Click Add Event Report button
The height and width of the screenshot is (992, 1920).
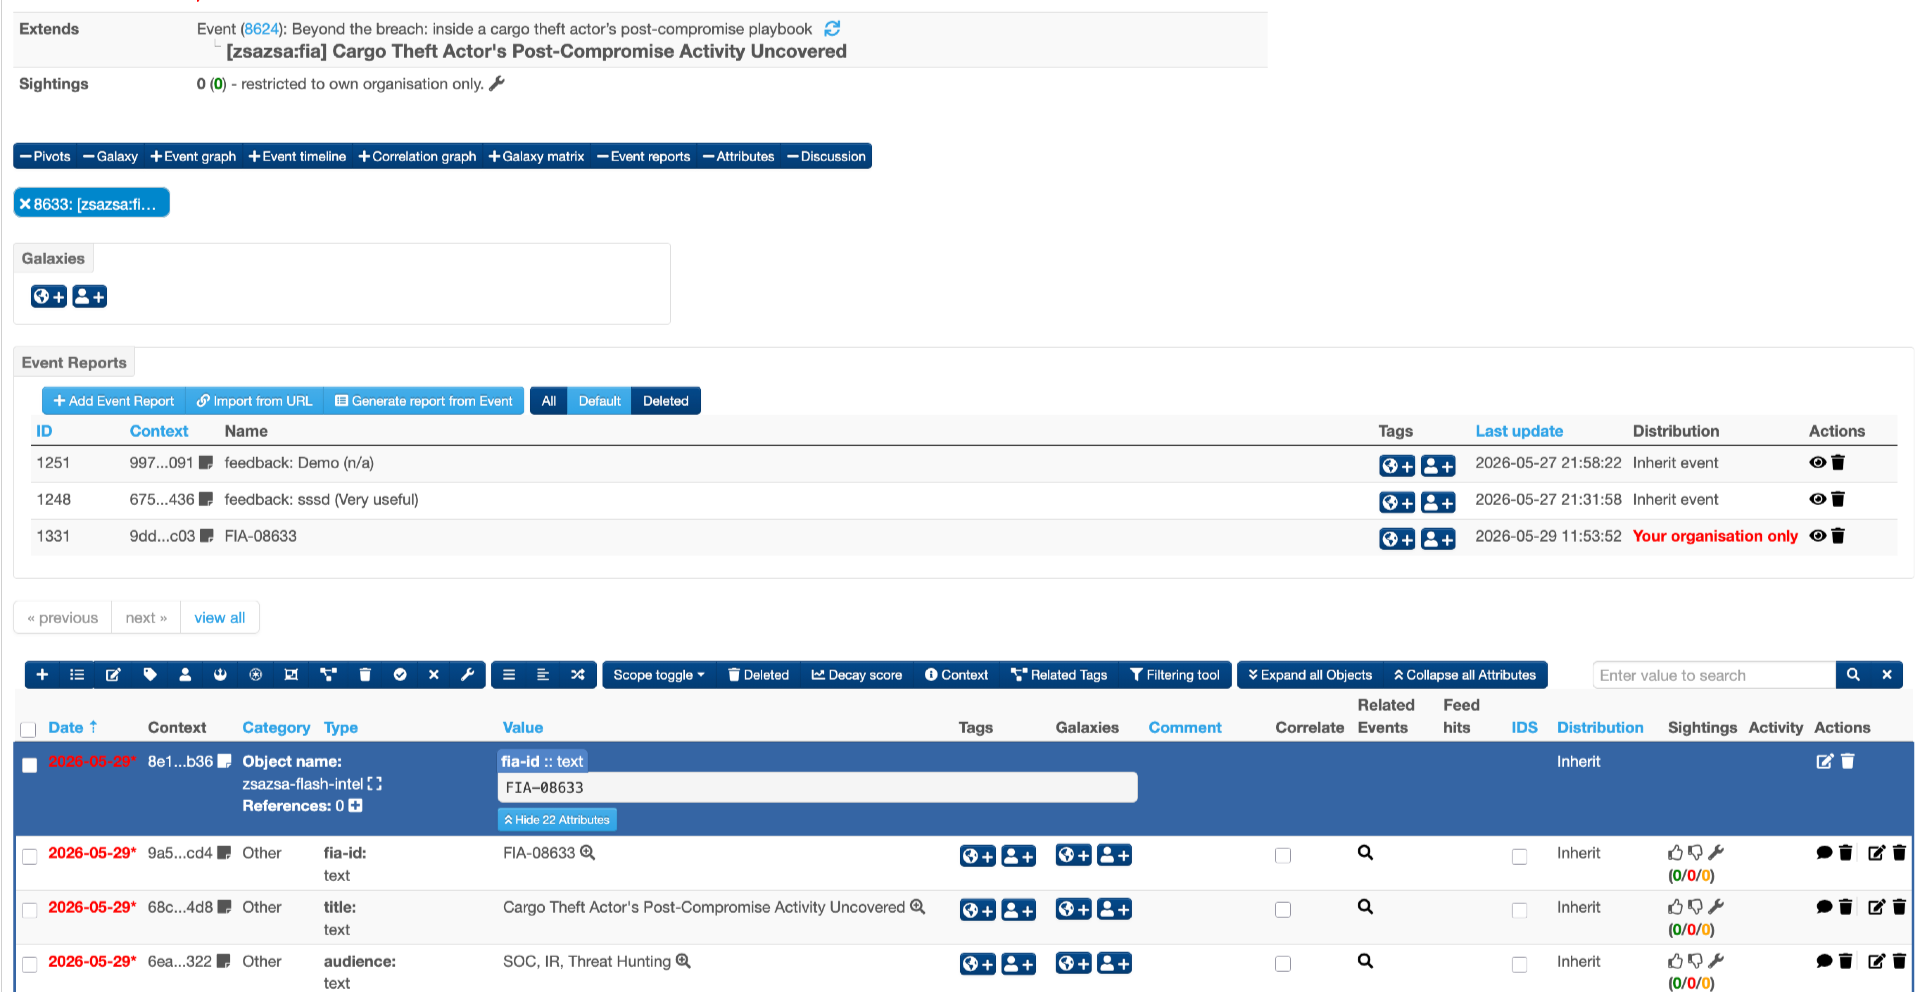(114, 401)
